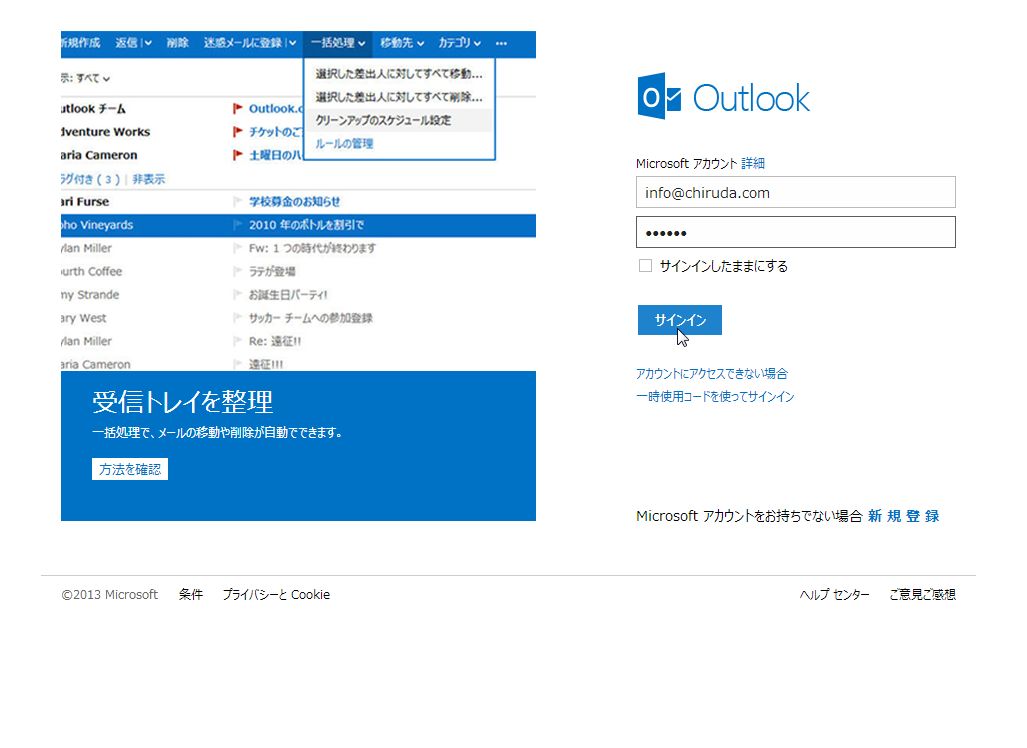The image size is (1027, 748).
Task: Open the Fw: 1 つの時代が終わります subject
Action: pos(312,248)
